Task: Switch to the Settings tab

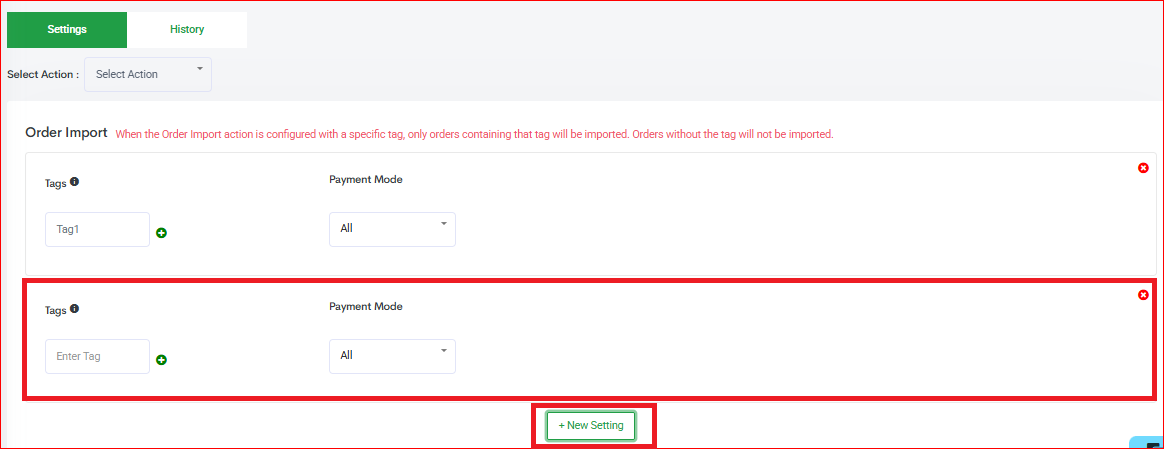Action: (x=67, y=29)
